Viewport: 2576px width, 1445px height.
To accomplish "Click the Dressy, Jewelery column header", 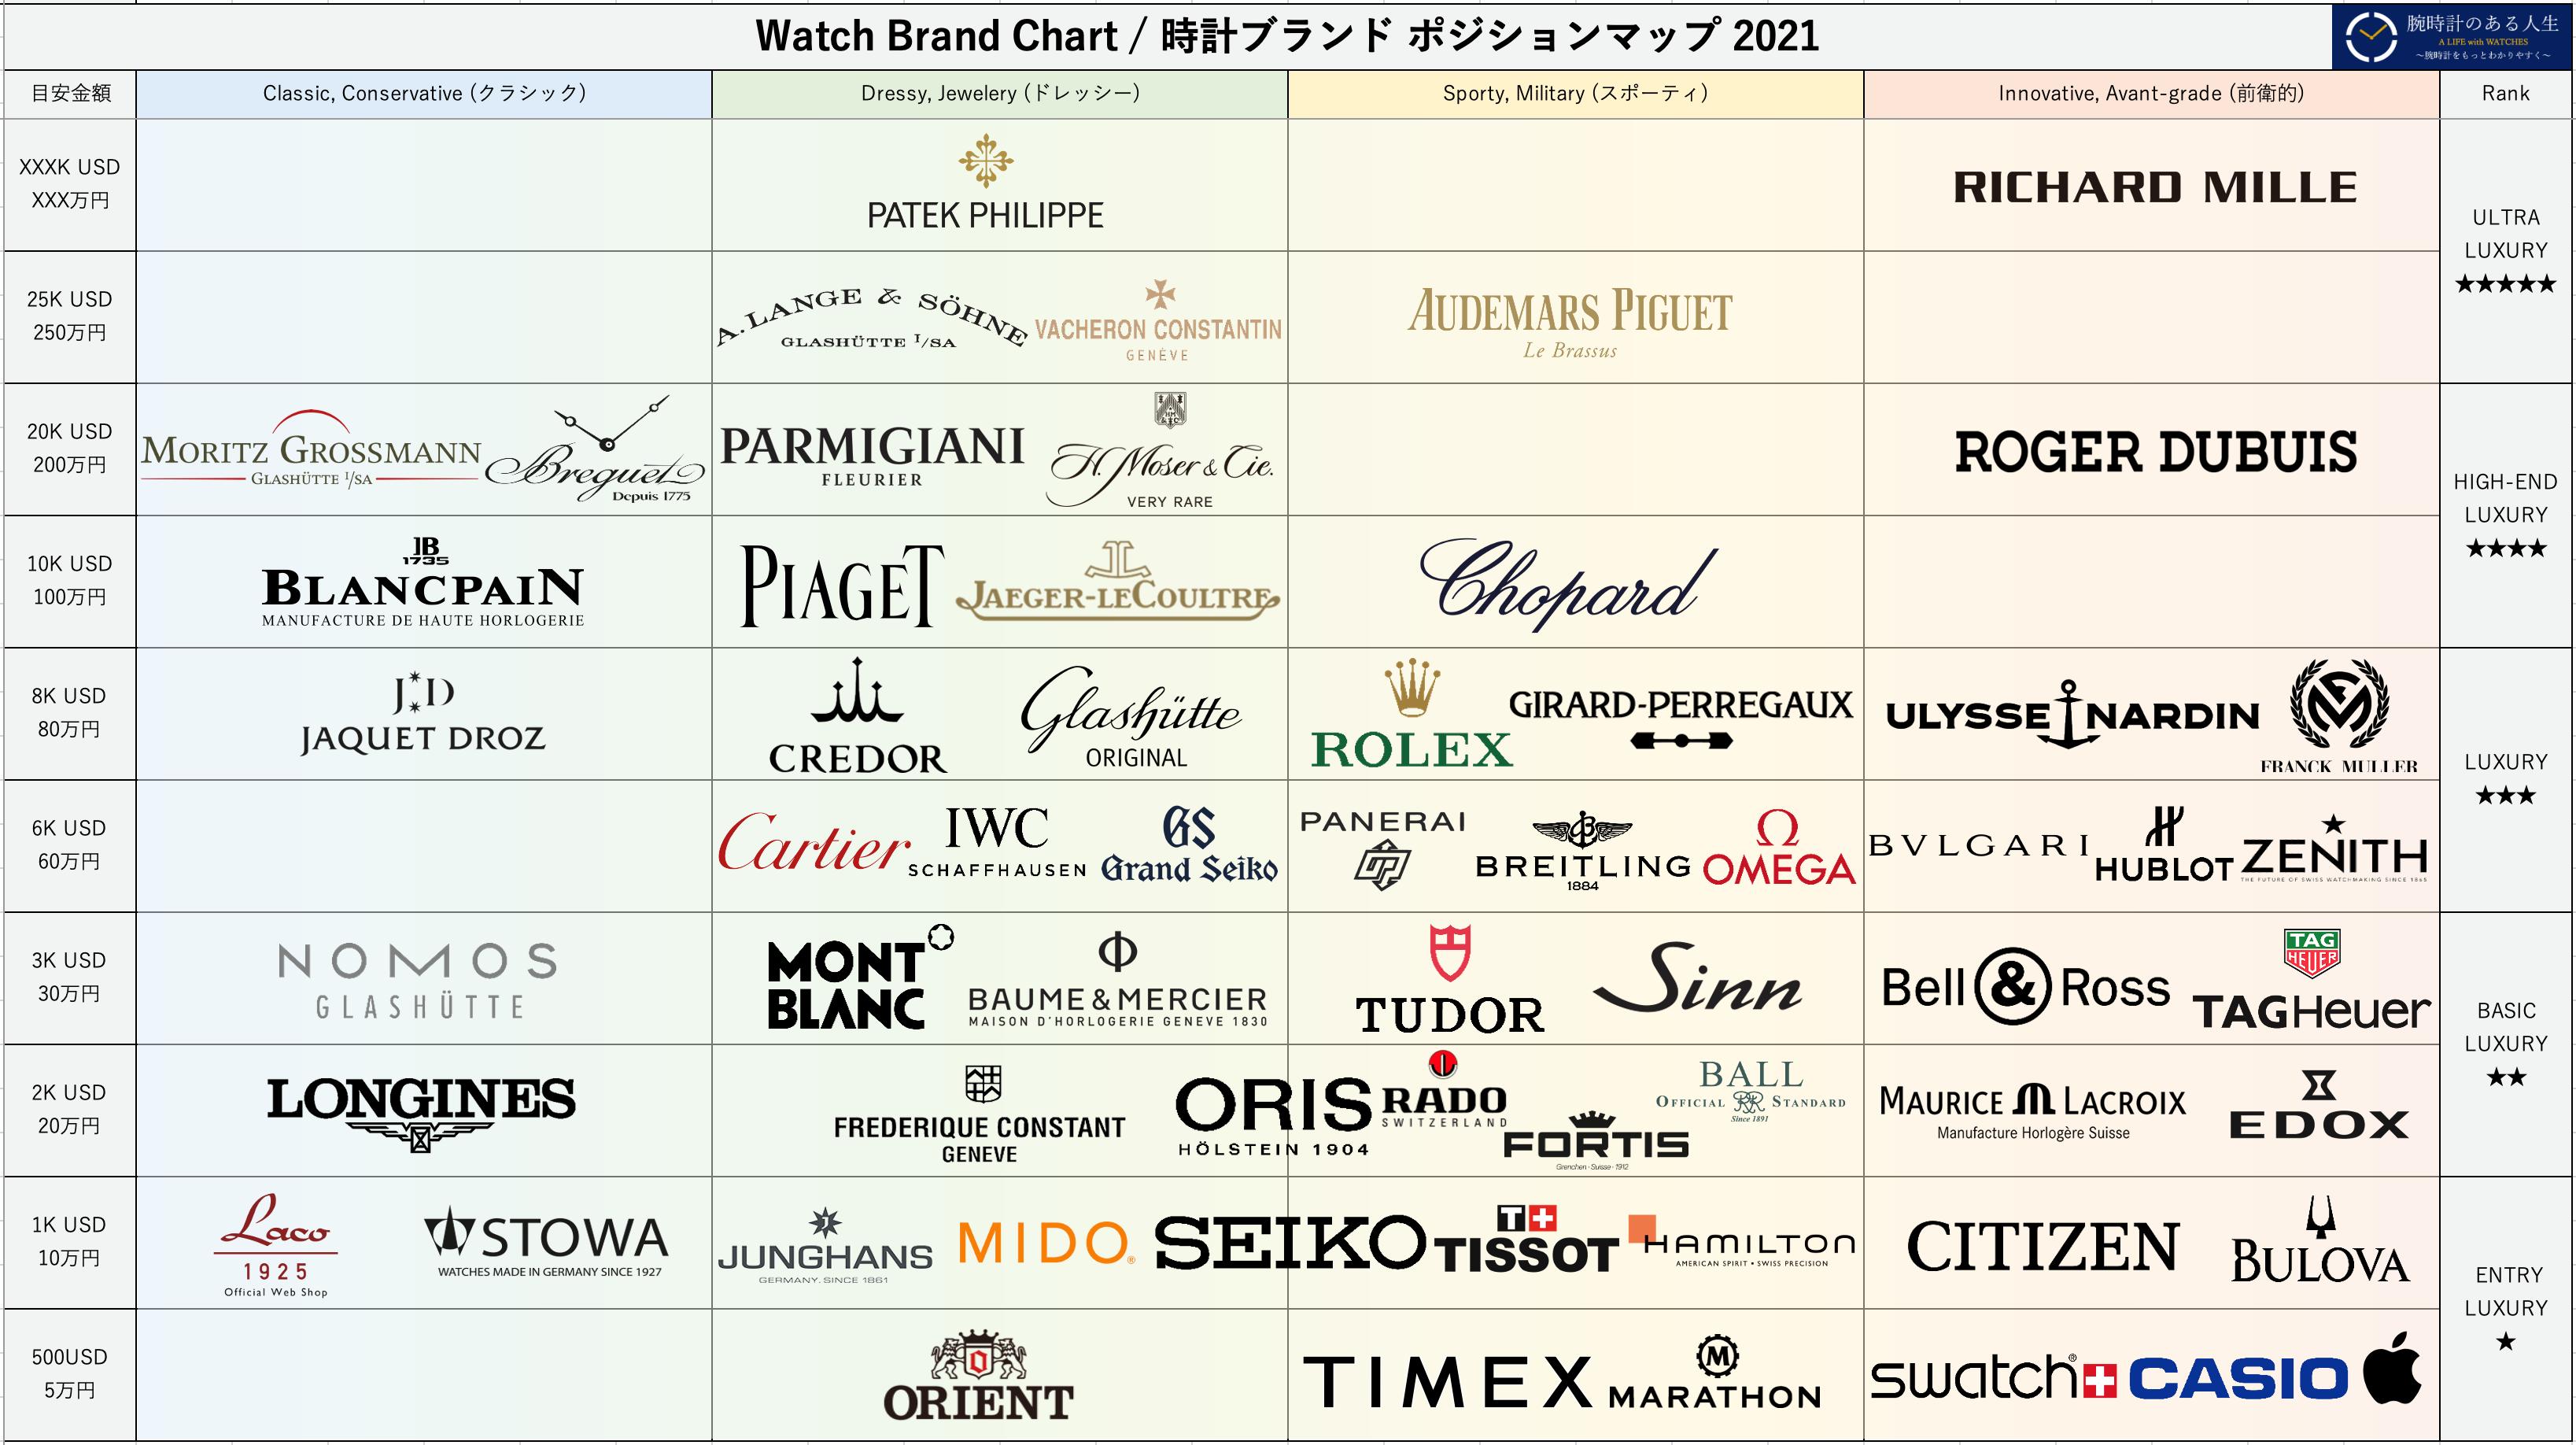I will (x=999, y=94).
